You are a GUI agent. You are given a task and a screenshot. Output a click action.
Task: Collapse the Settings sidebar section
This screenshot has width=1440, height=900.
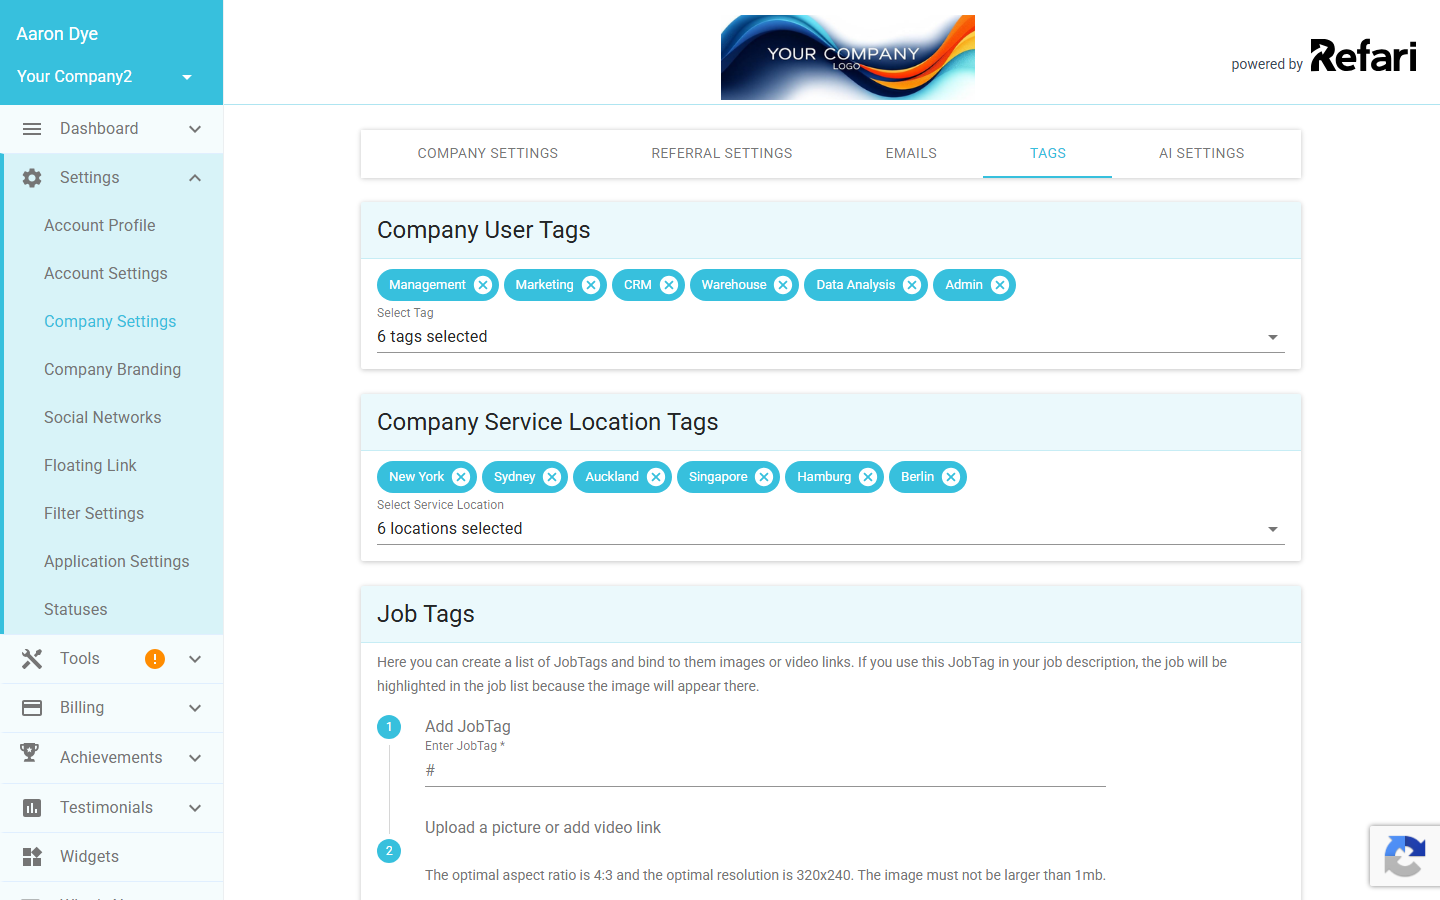[x=195, y=178]
